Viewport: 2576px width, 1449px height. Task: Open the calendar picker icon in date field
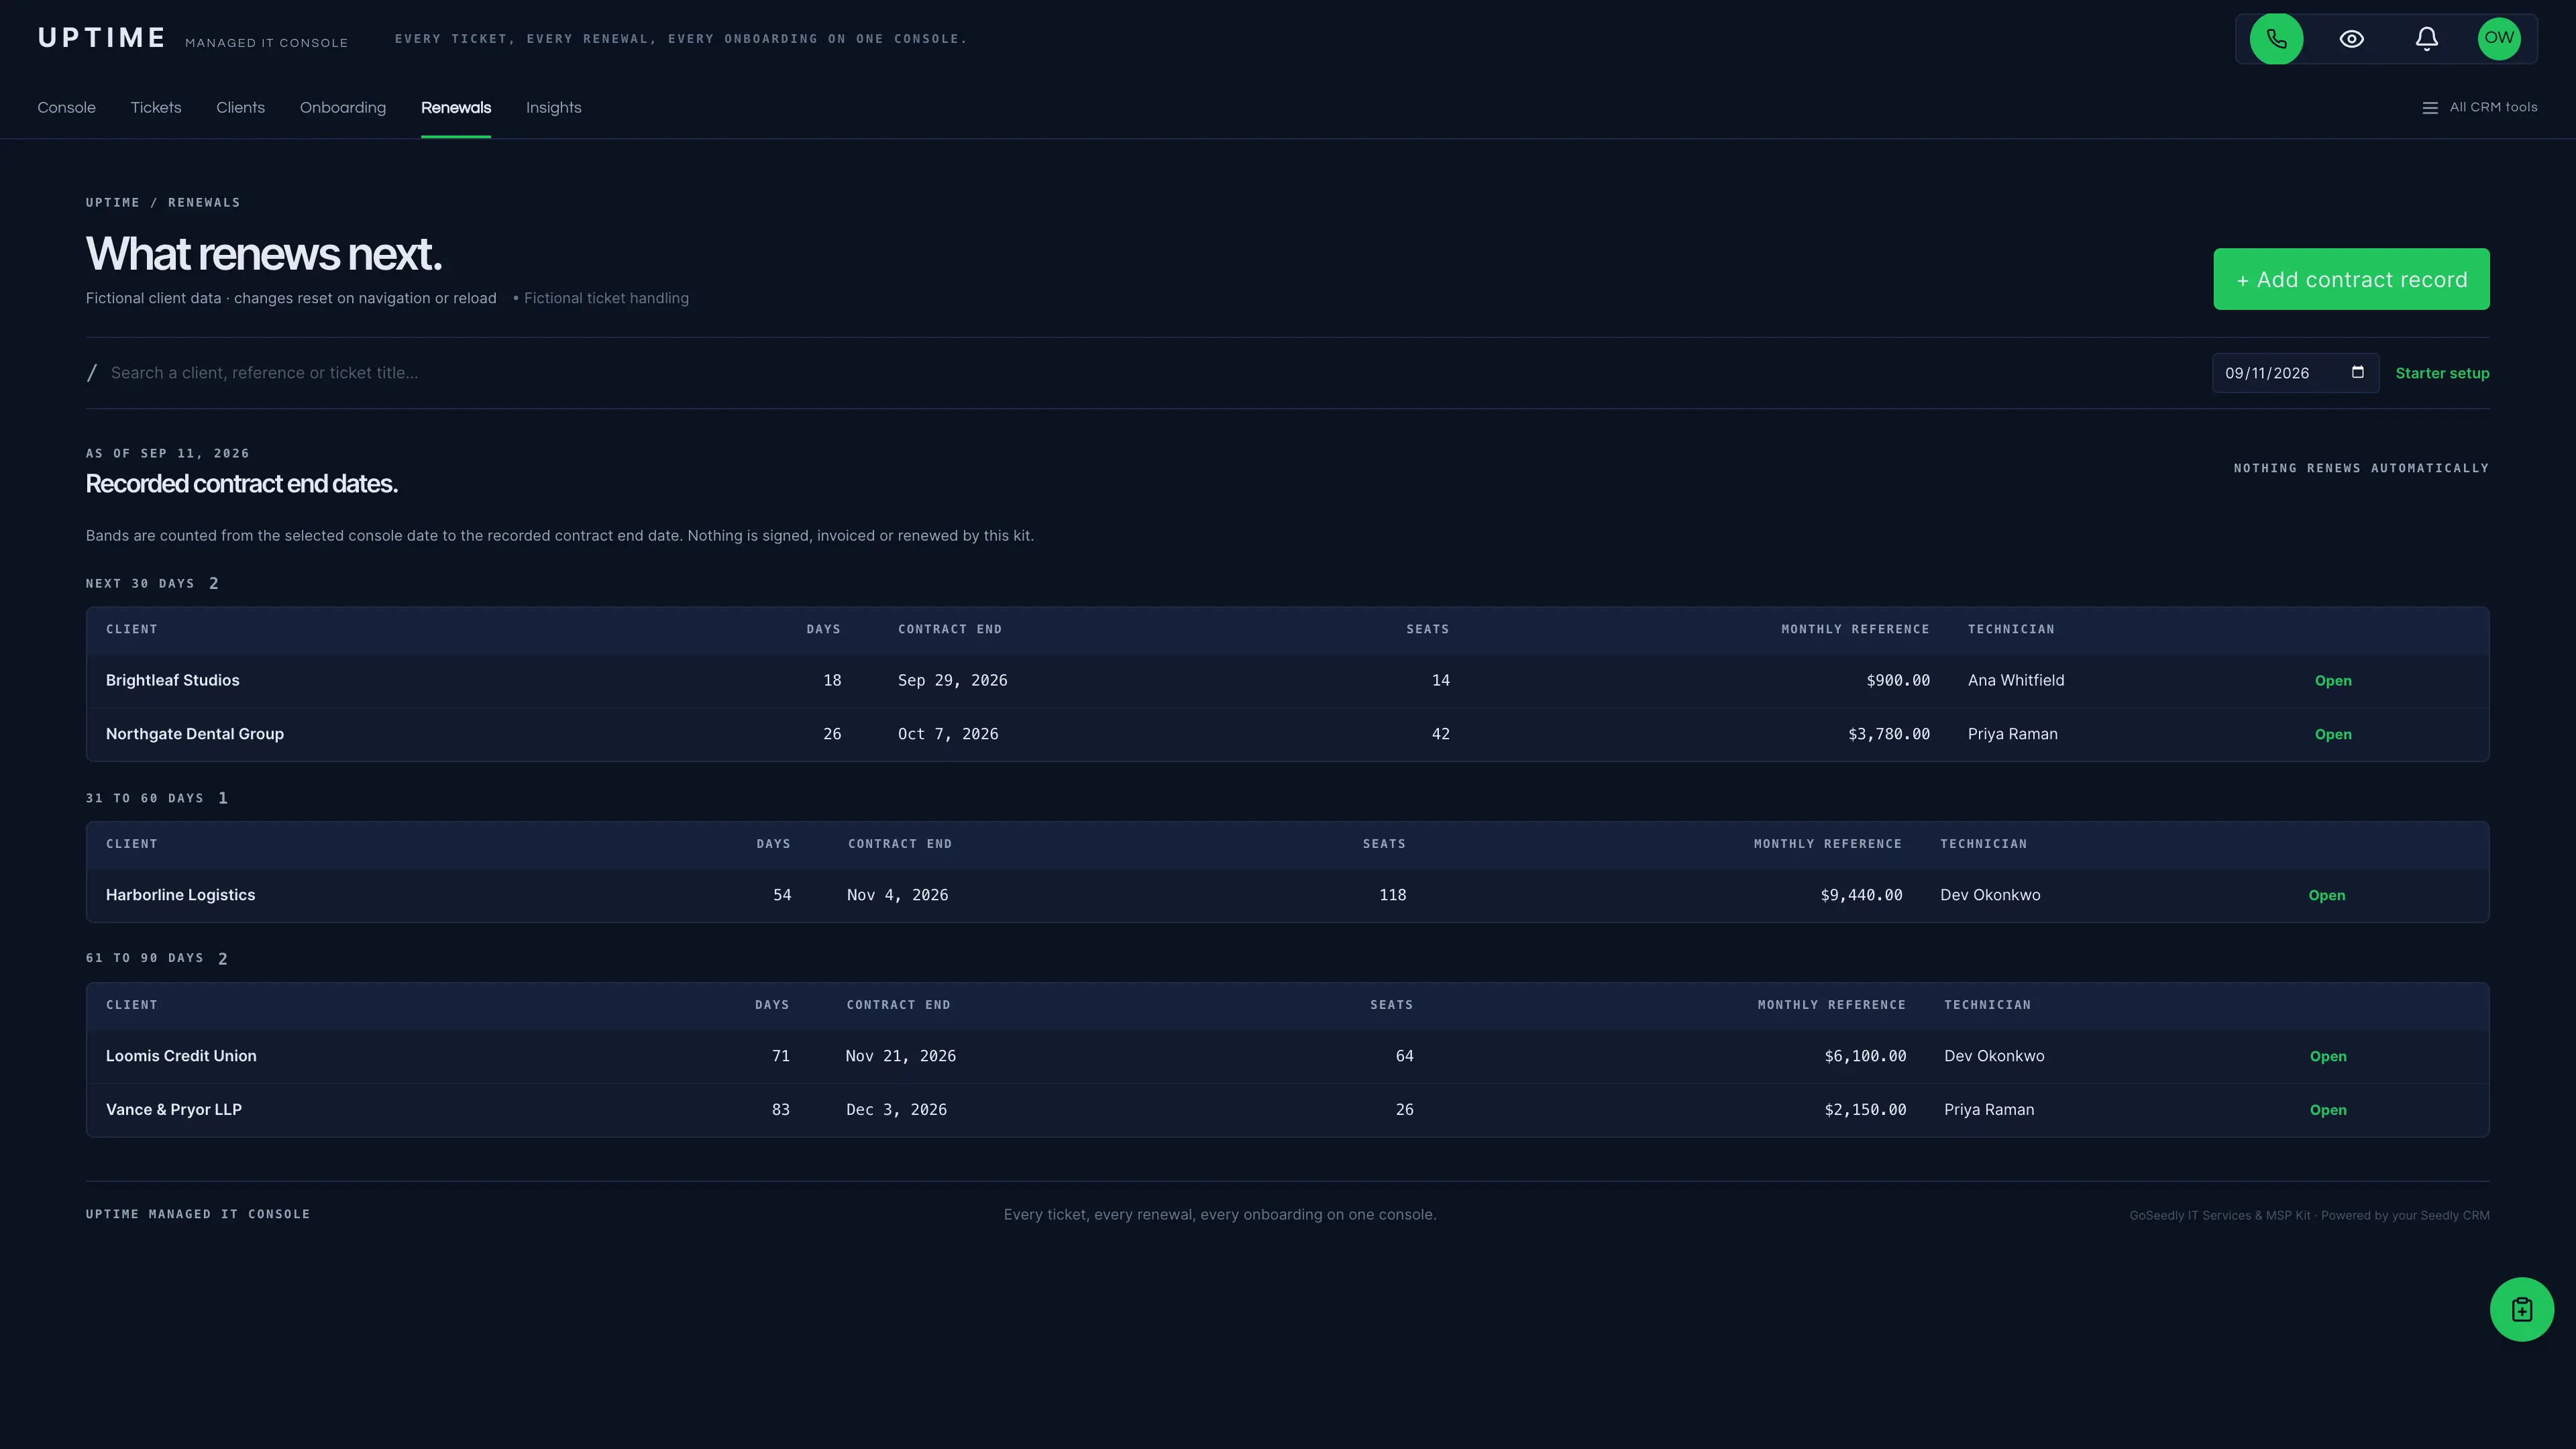[2357, 372]
